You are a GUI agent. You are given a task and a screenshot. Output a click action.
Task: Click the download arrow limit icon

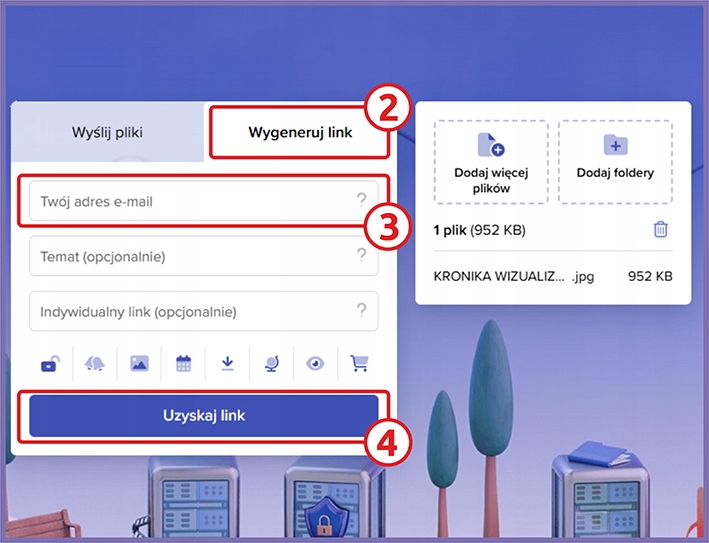click(x=227, y=365)
